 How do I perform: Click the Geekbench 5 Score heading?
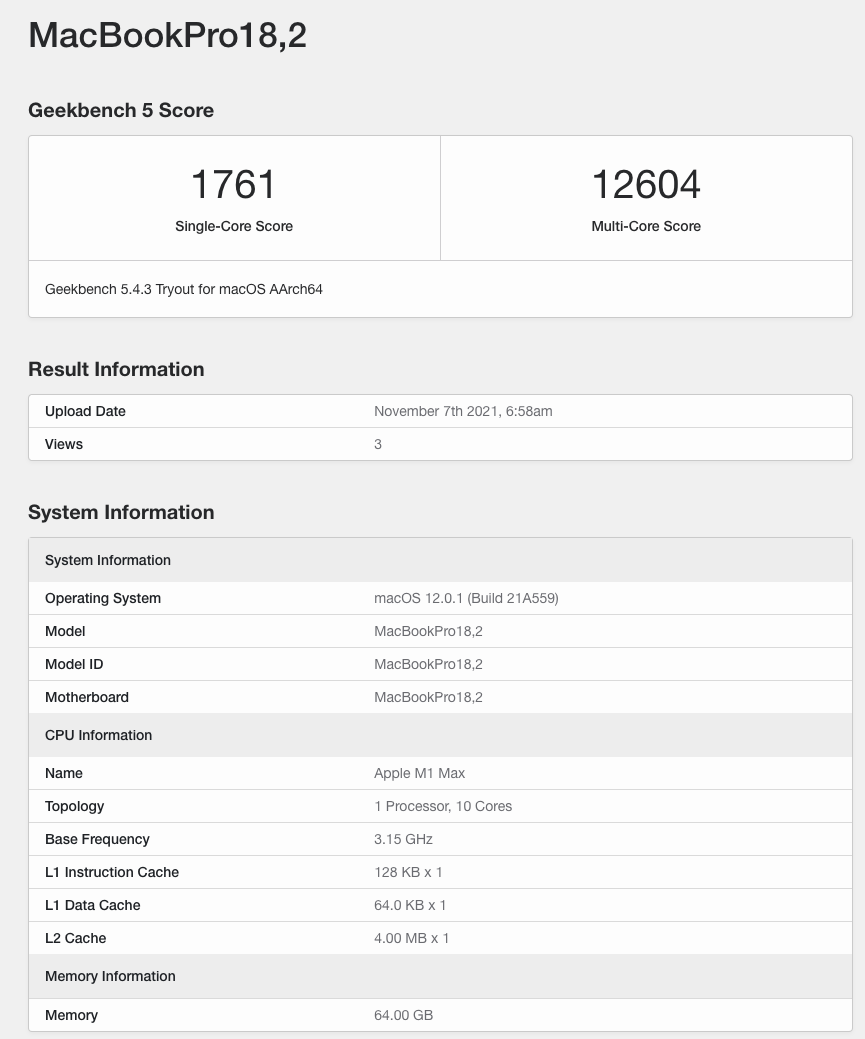121,110
